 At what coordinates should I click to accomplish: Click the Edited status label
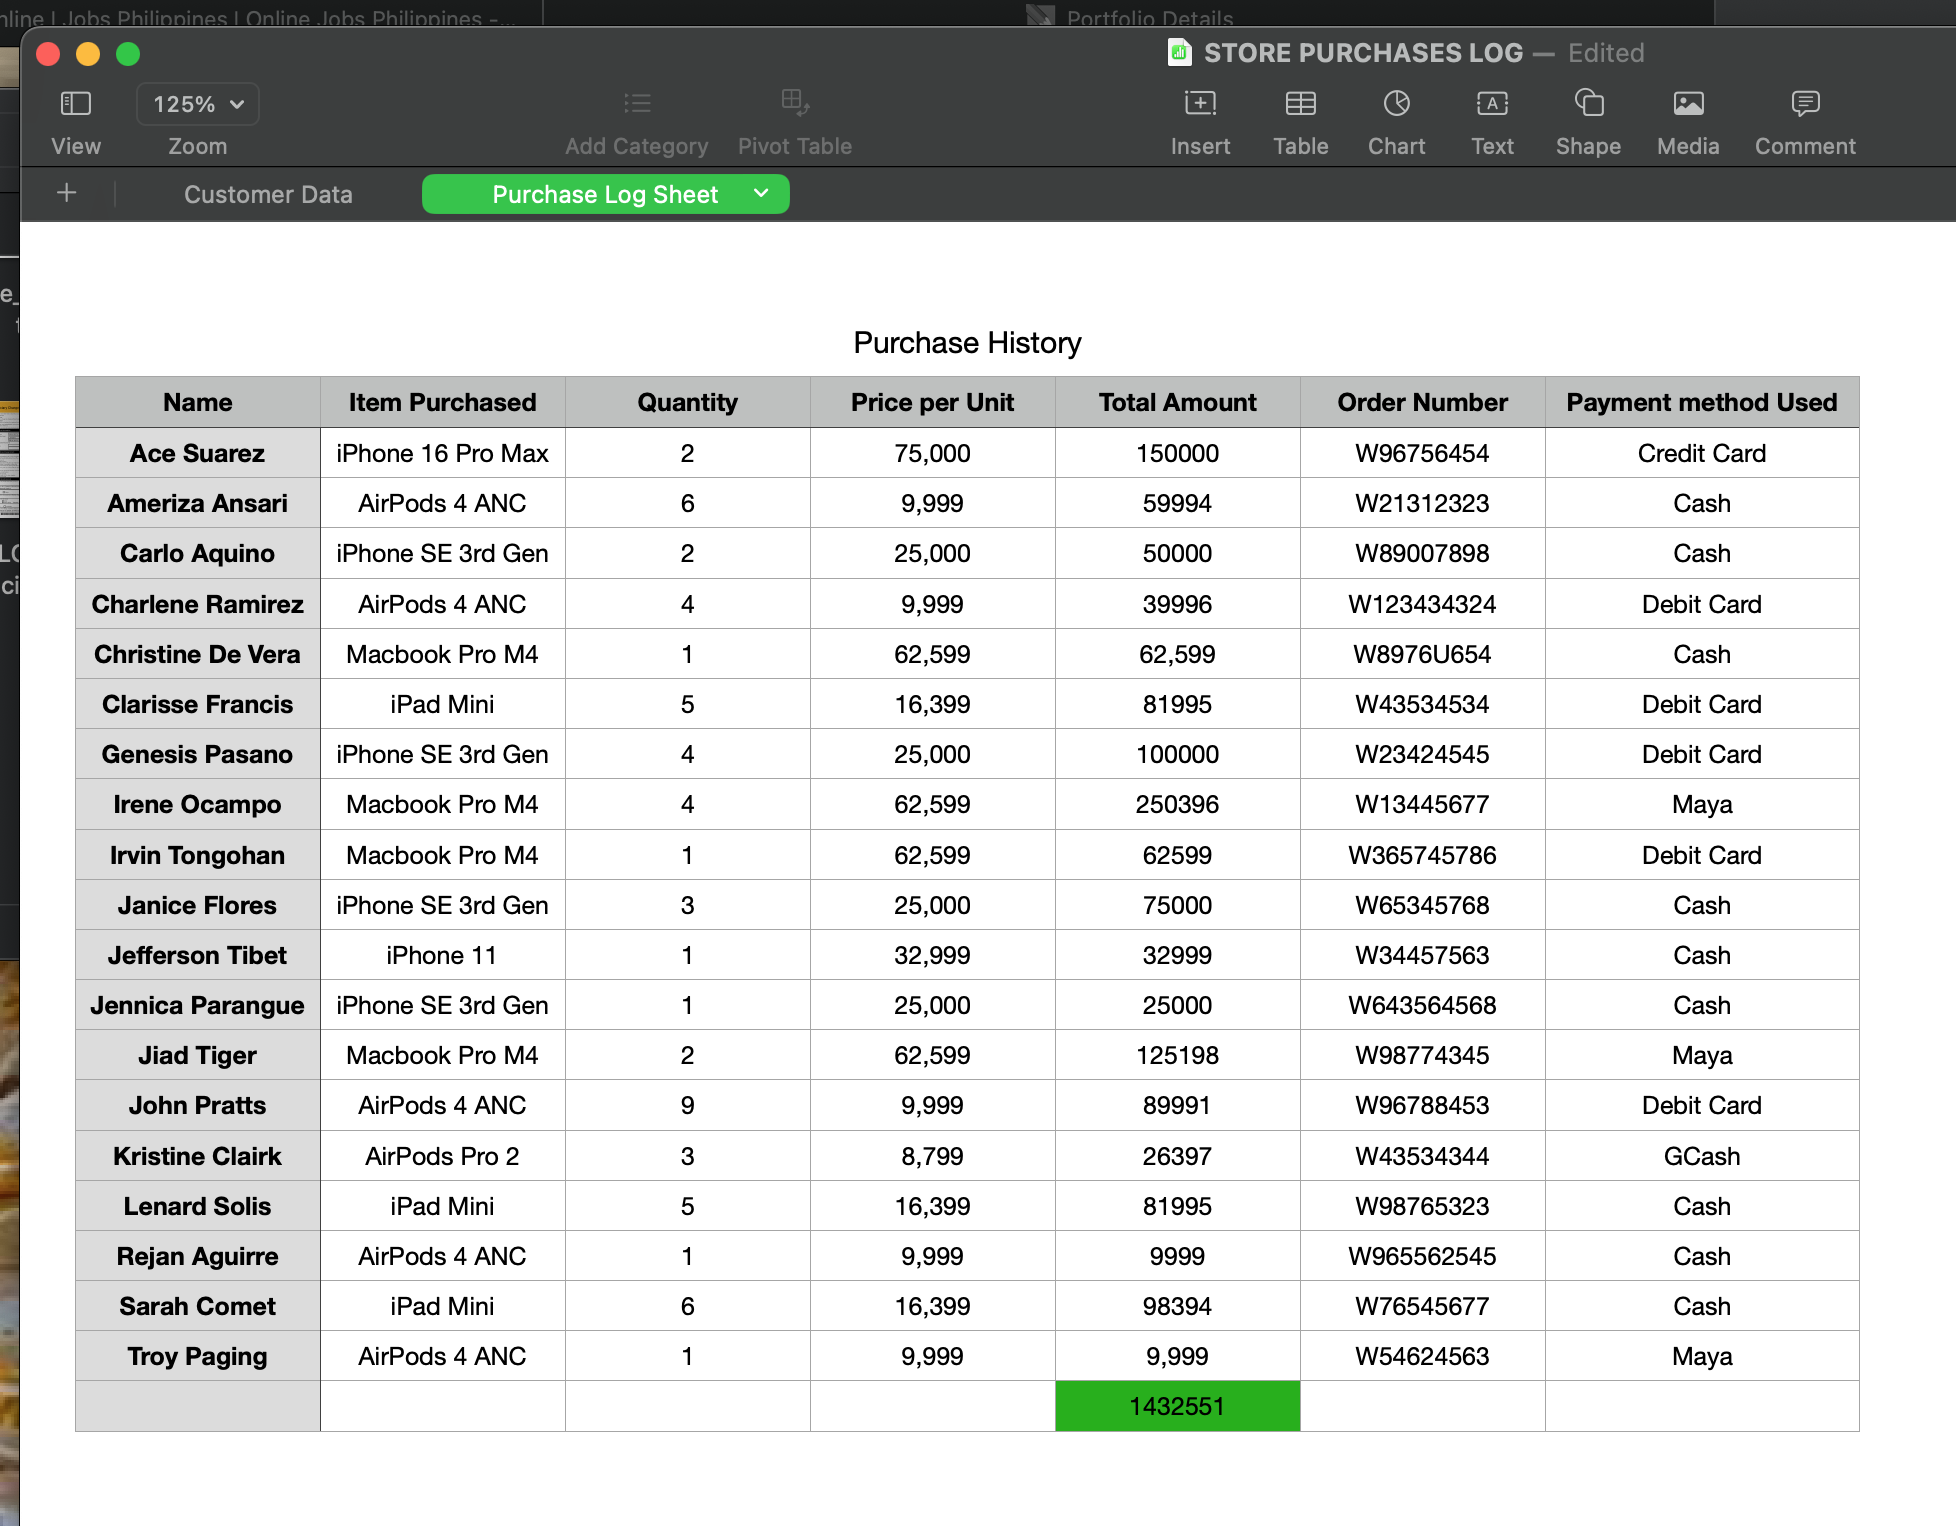[x=1606, y=53]
